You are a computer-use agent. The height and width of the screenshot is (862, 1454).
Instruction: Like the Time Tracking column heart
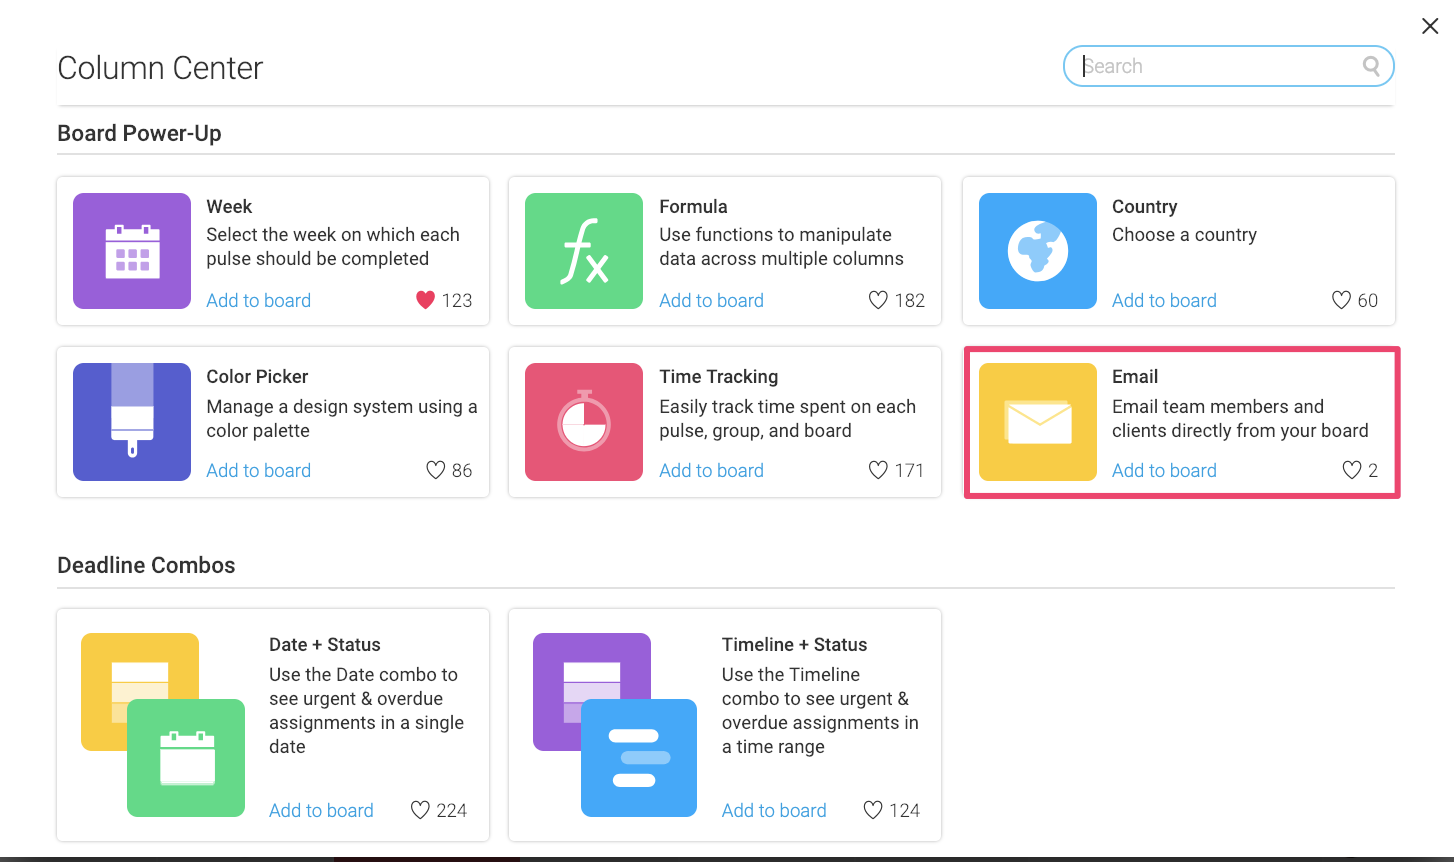click(x=878, y=470)
